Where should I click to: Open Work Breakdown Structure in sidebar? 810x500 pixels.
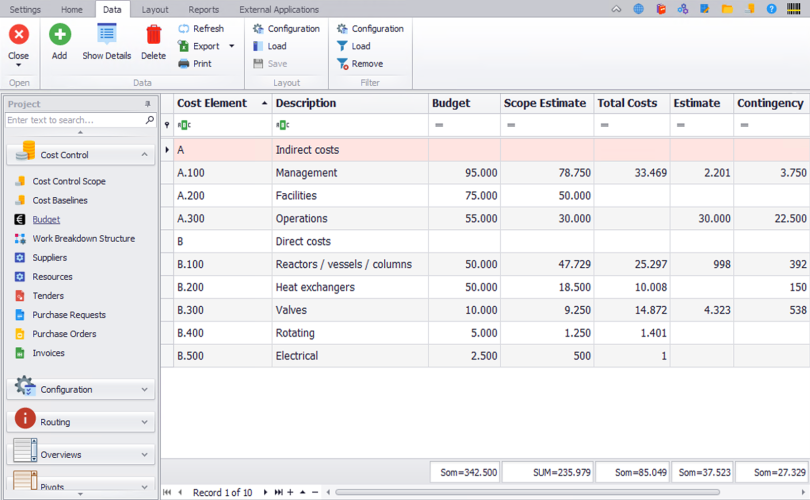pos(82,239)
